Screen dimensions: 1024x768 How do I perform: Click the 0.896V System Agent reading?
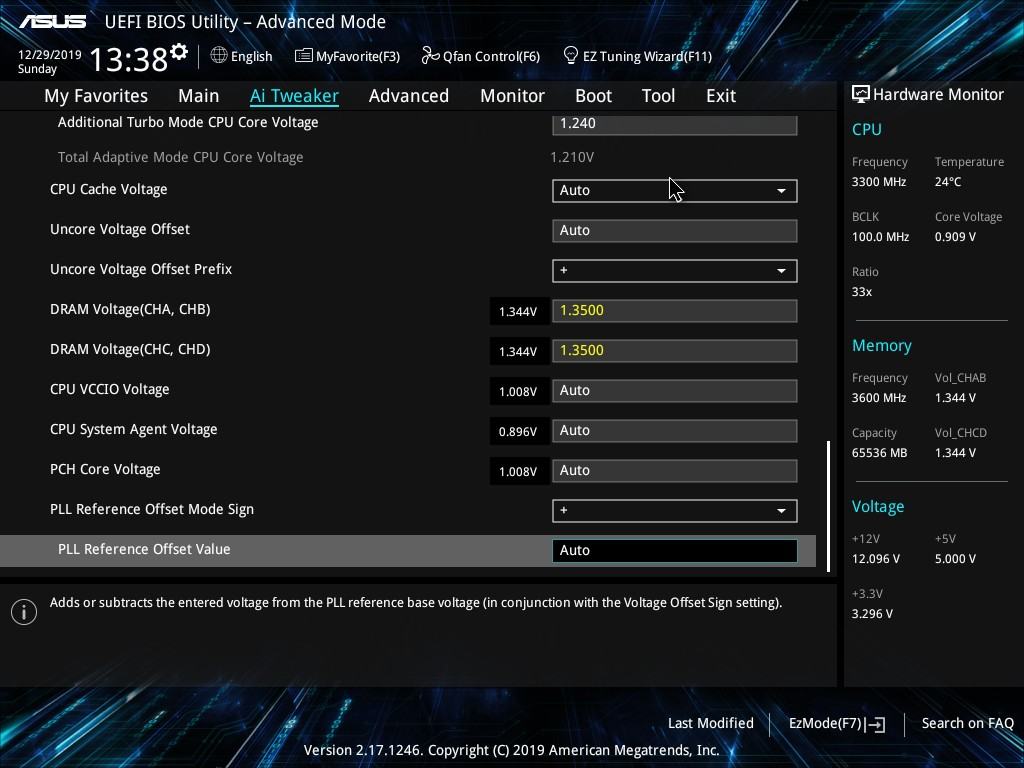518,432
